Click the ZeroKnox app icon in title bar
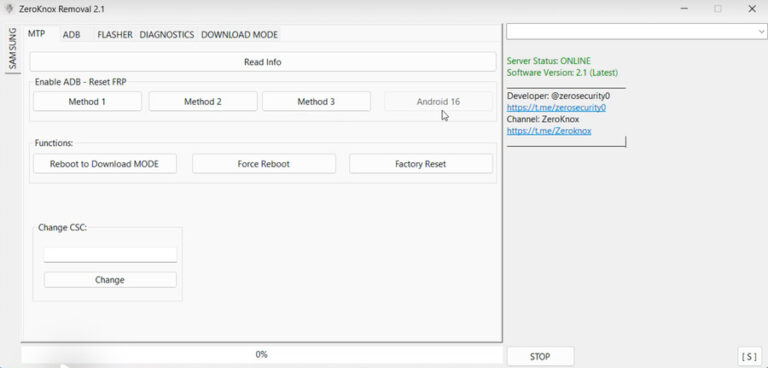768x368 pixels. 8,9
